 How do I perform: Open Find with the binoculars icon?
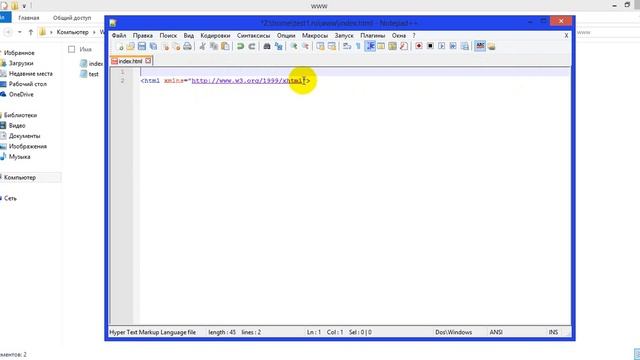coord(267,47)
